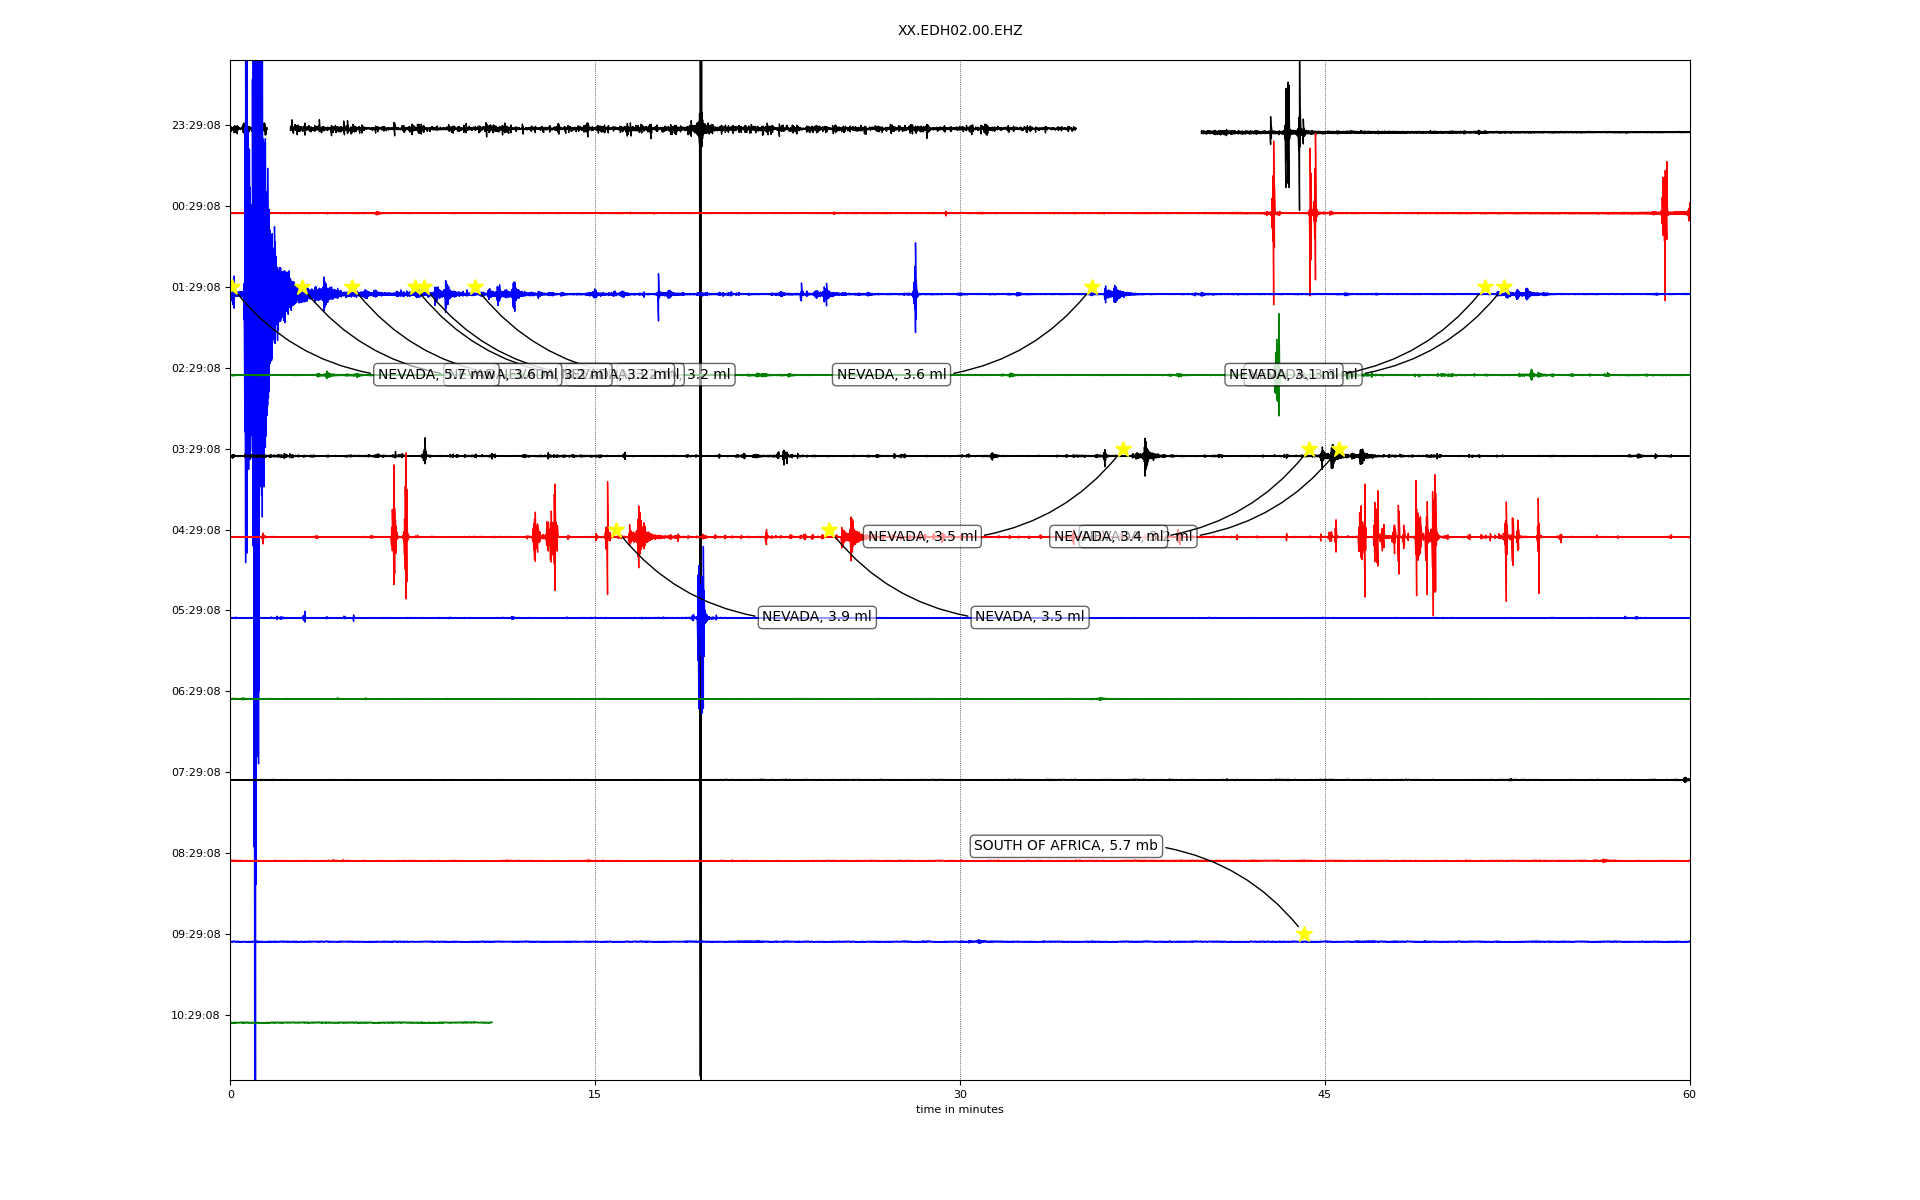Click the star connected to SOUTH OF AFRICA label
Viewport: 1920px width, 1200px height.
pos(1303,934)
